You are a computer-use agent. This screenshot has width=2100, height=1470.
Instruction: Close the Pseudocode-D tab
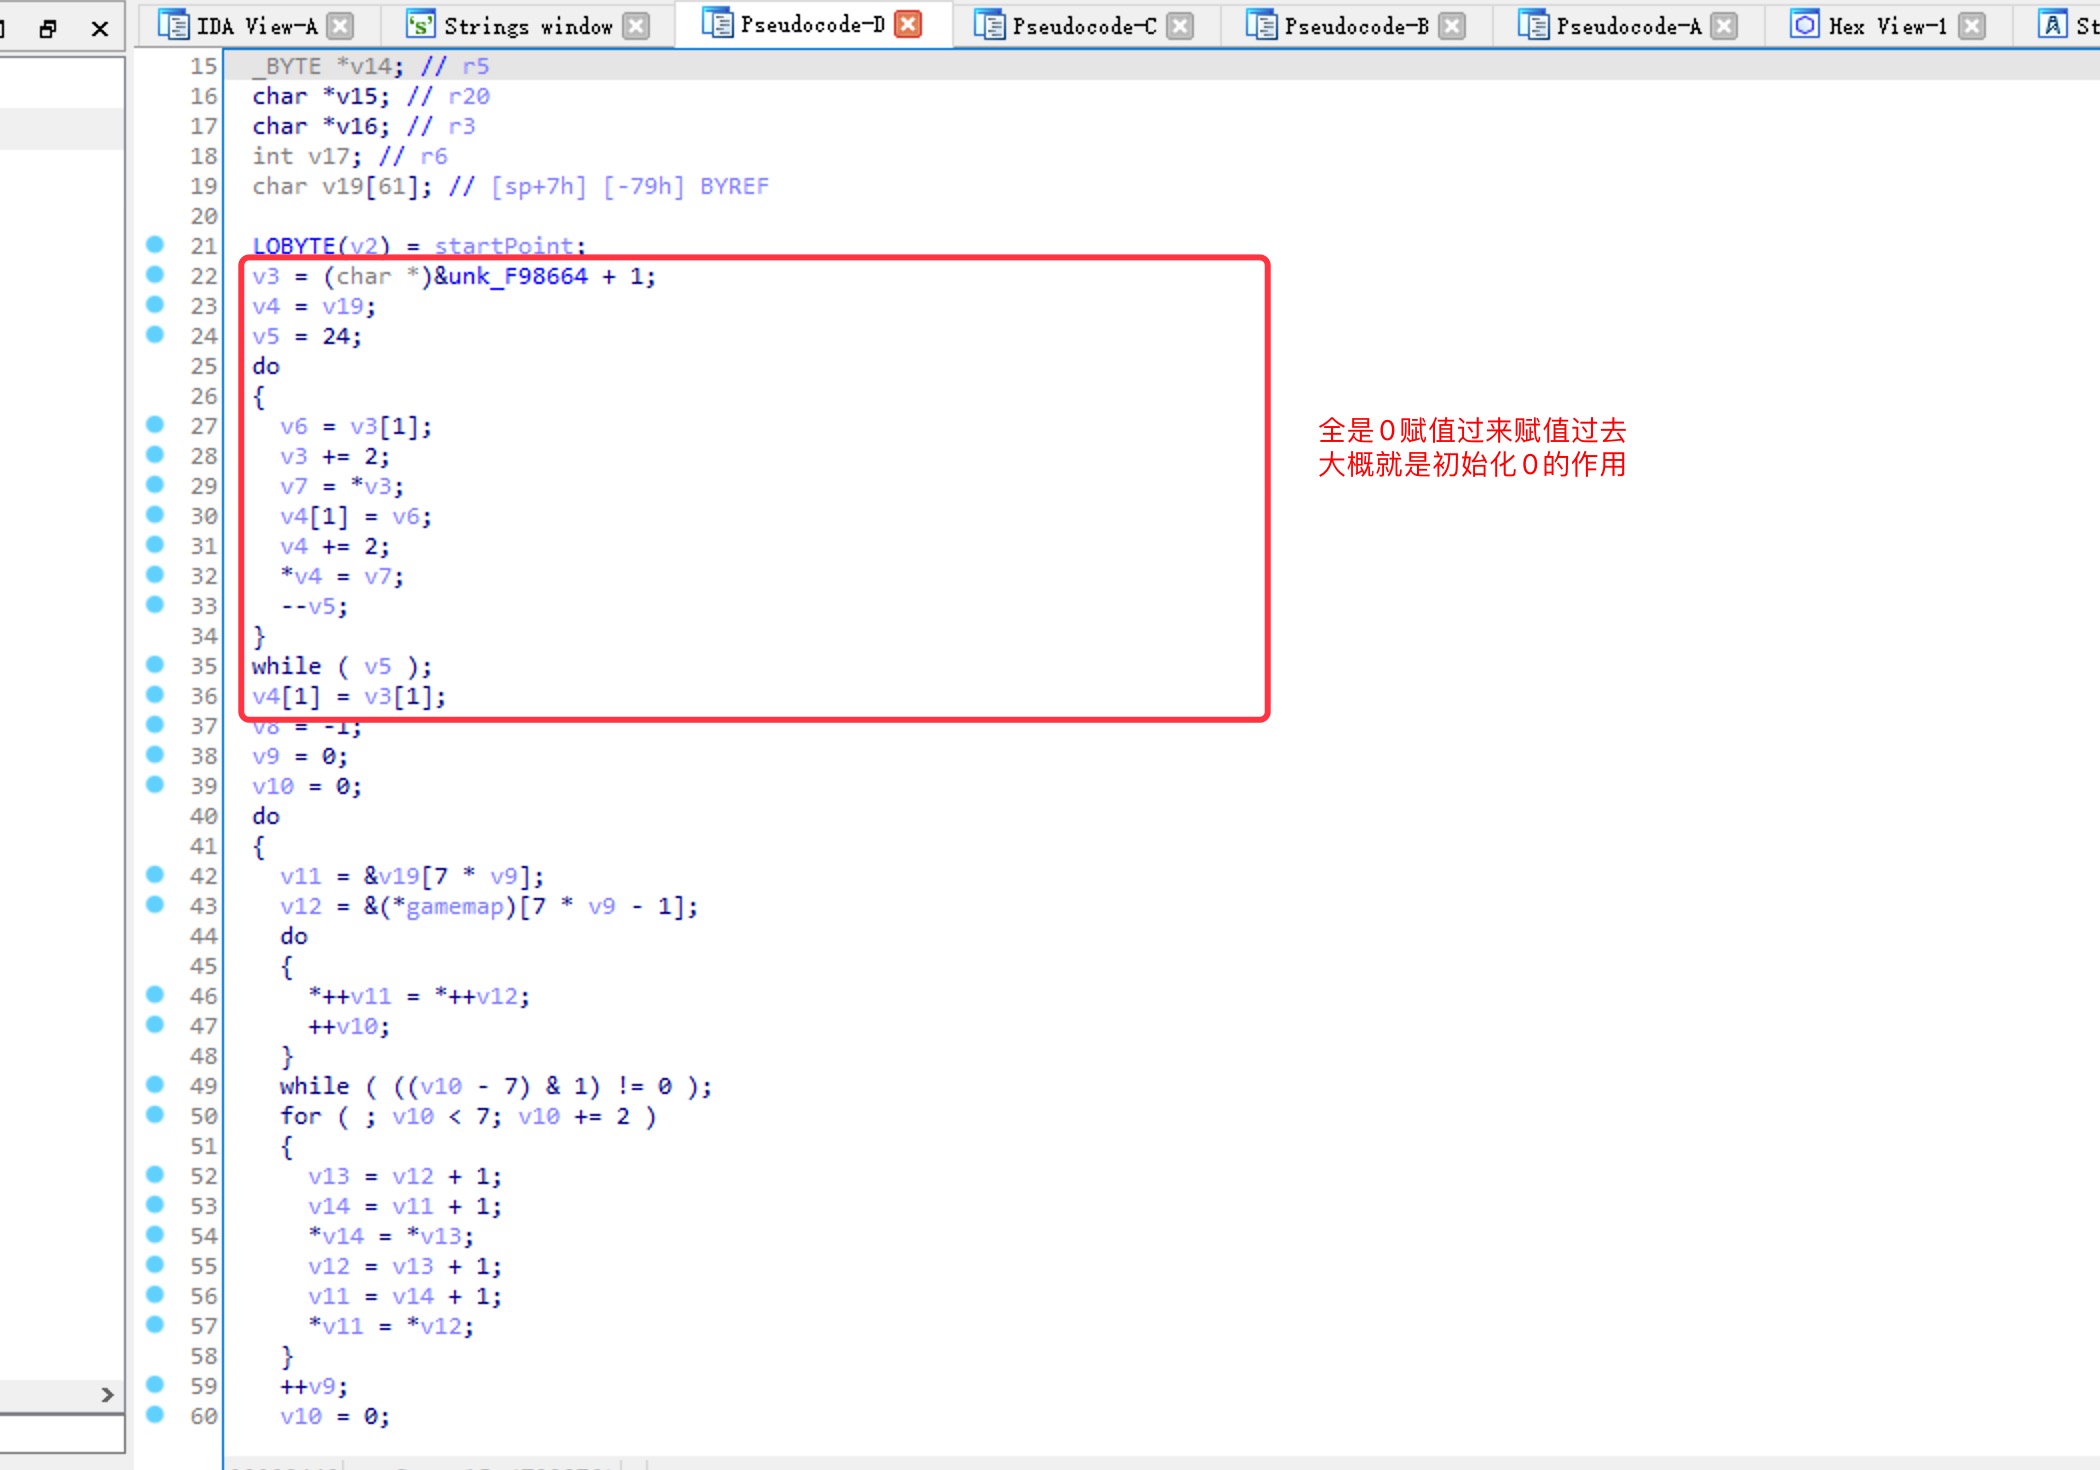[x=908, y=24]
